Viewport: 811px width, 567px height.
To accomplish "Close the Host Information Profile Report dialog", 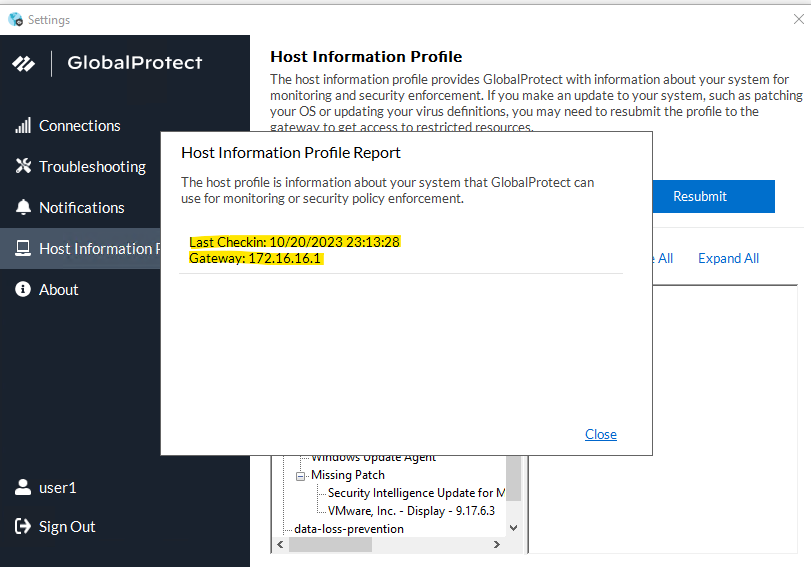I will [600, 434].
